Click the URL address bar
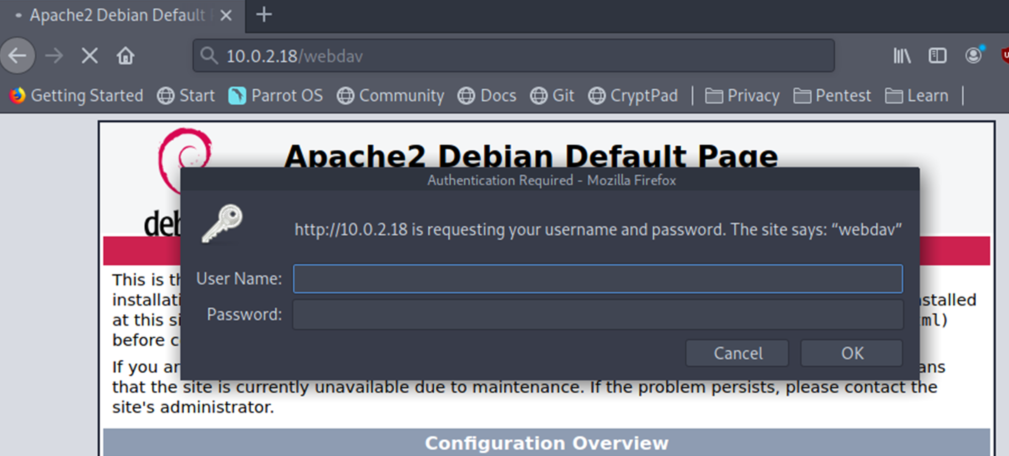 point(514,56)
